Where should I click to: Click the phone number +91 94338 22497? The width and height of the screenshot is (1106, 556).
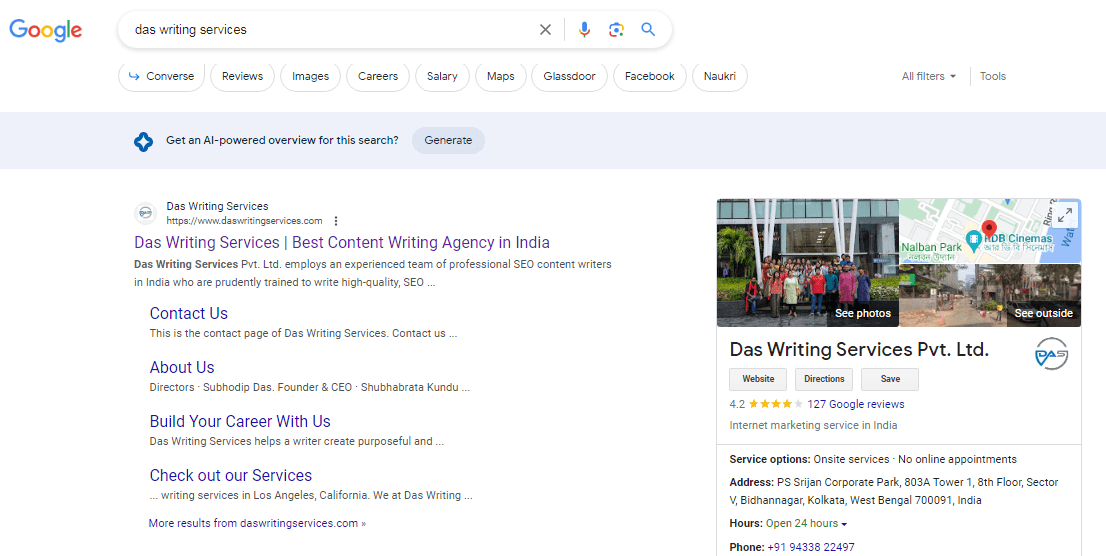pyautogui.click(x=811, y=548)
